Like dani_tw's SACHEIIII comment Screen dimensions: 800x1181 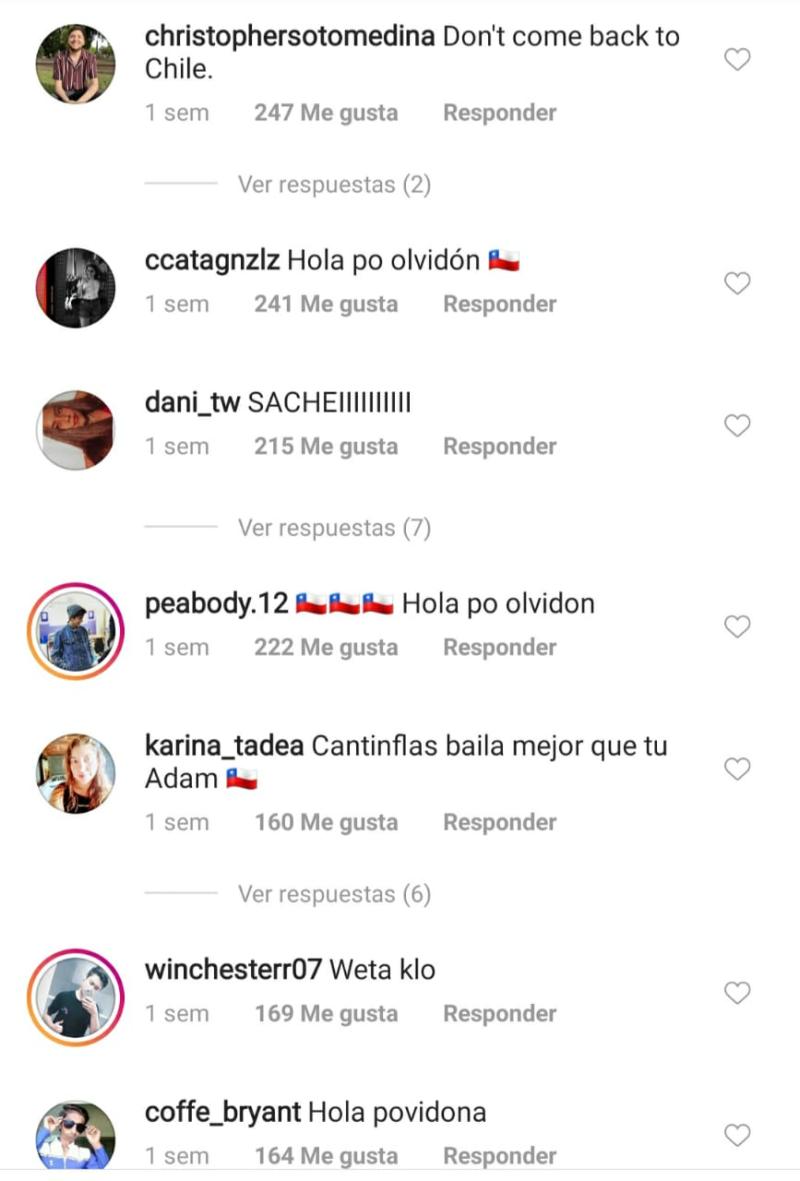tap(737, 426)
